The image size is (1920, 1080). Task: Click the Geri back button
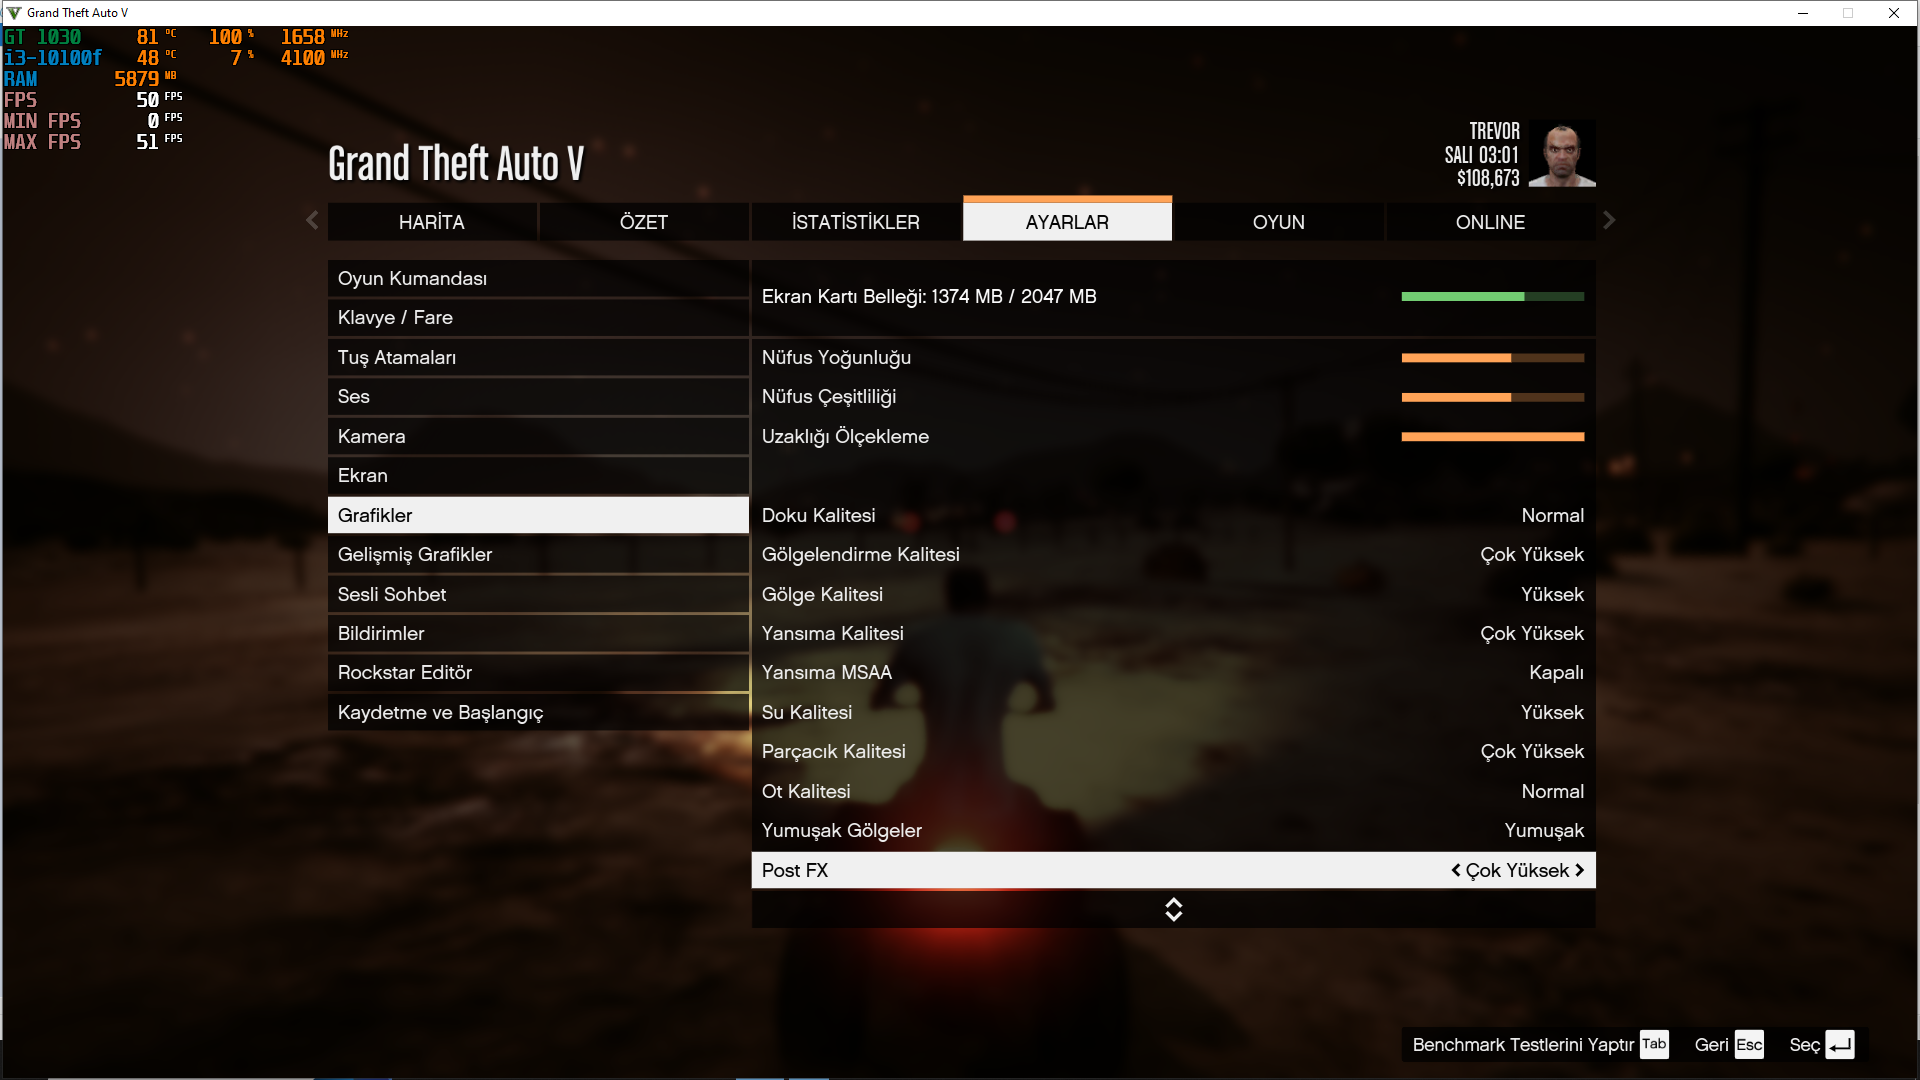[1711, 1044]
